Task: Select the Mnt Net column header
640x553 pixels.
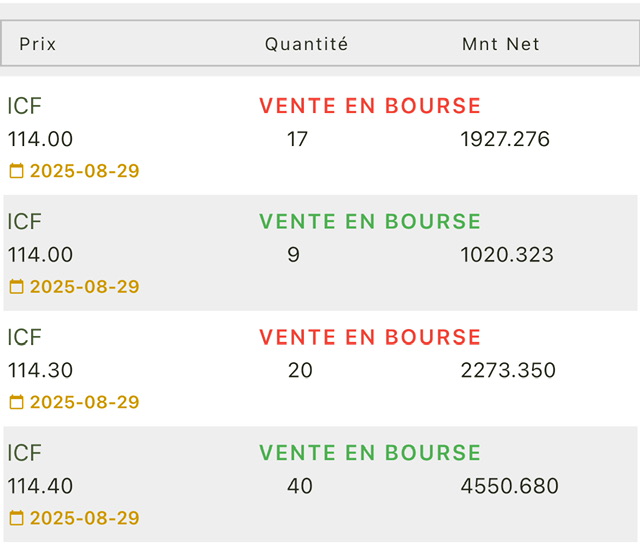Action: click(x=500, y=44)
